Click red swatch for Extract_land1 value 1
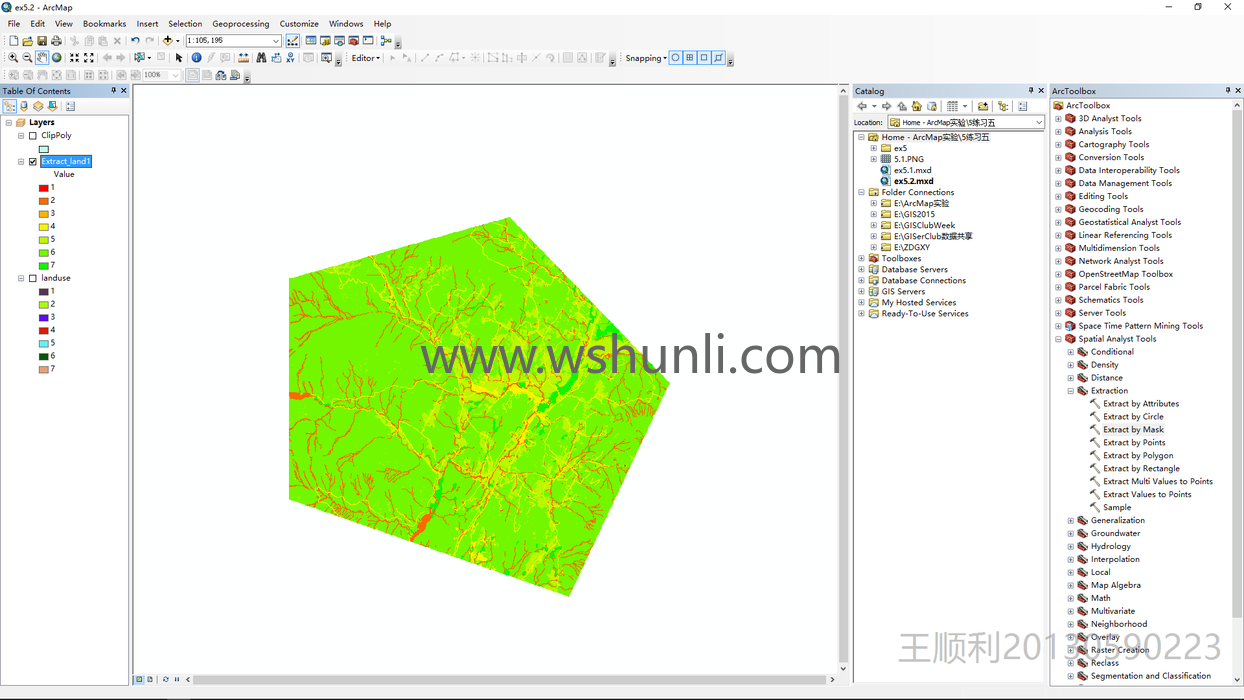1244x700 pixels. tap(44, 187)
